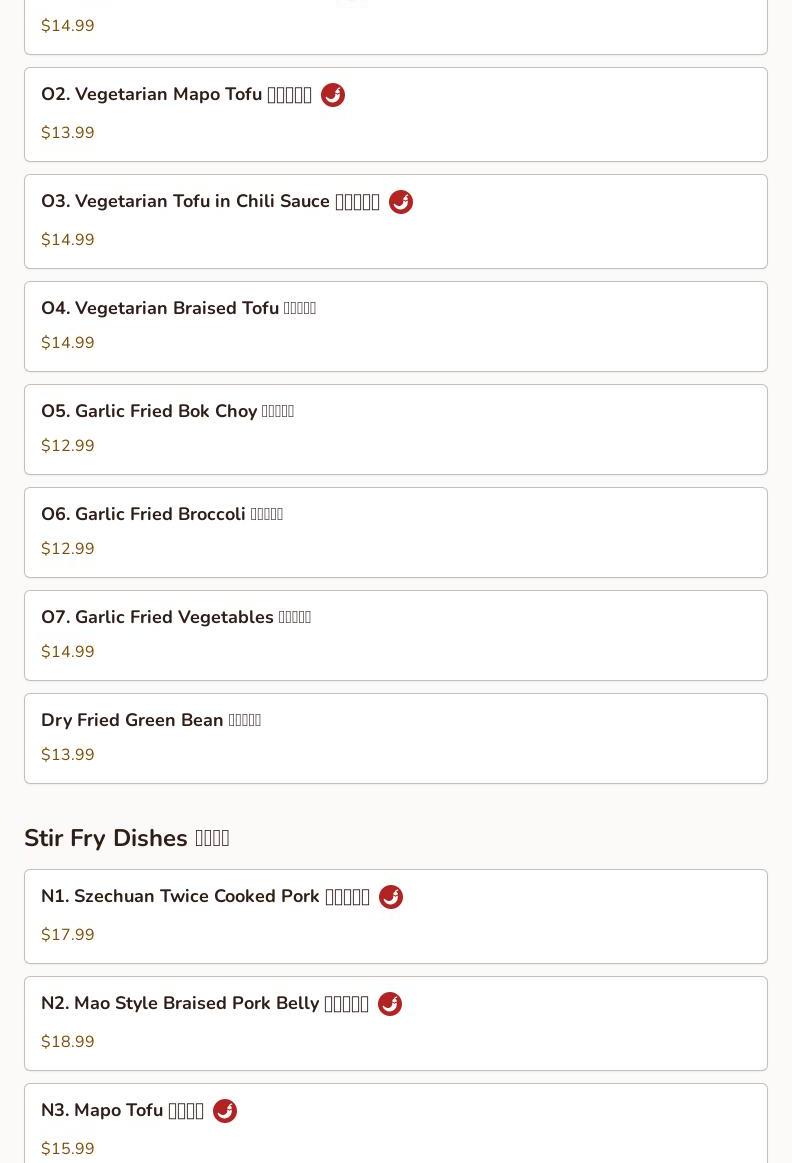Click spicy icon on Vegetarian Mapo Tofu
792x1163 pixels.
point(333,95)
